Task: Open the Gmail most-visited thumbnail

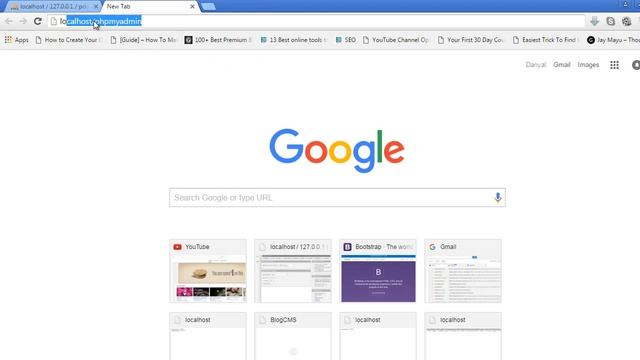Action: click(x=463, y=271)
